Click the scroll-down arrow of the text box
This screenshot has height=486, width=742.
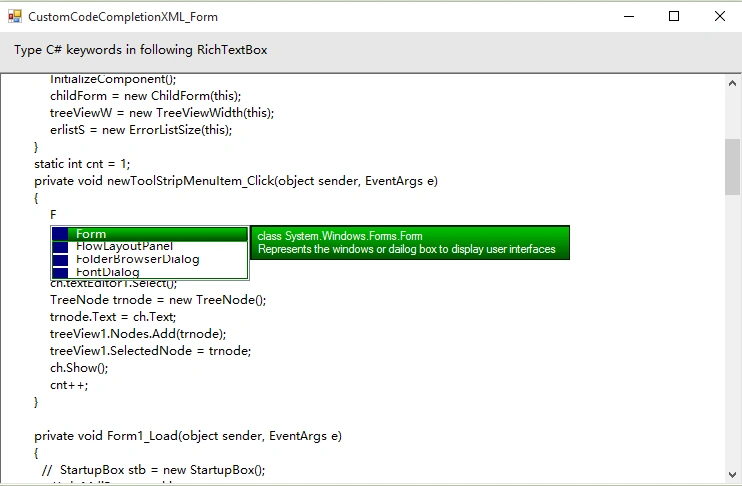(x=732, y=475)
